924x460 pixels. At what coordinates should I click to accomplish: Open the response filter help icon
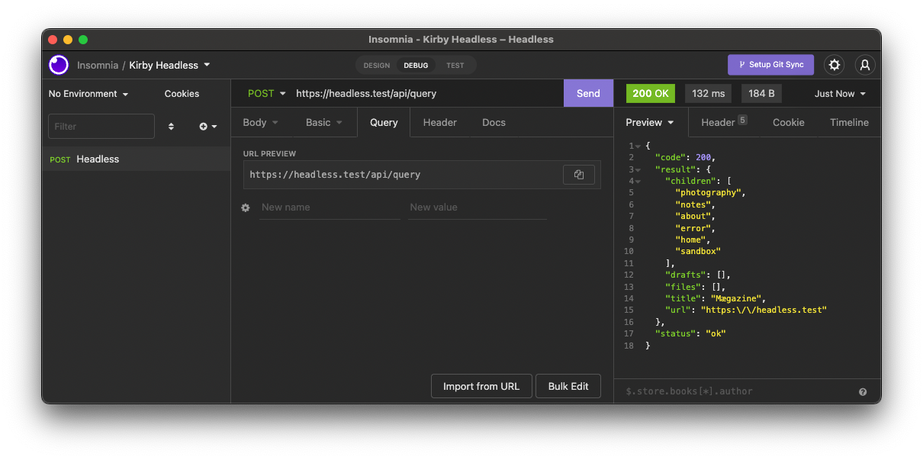pyautogui.click(x=863, y=392)
